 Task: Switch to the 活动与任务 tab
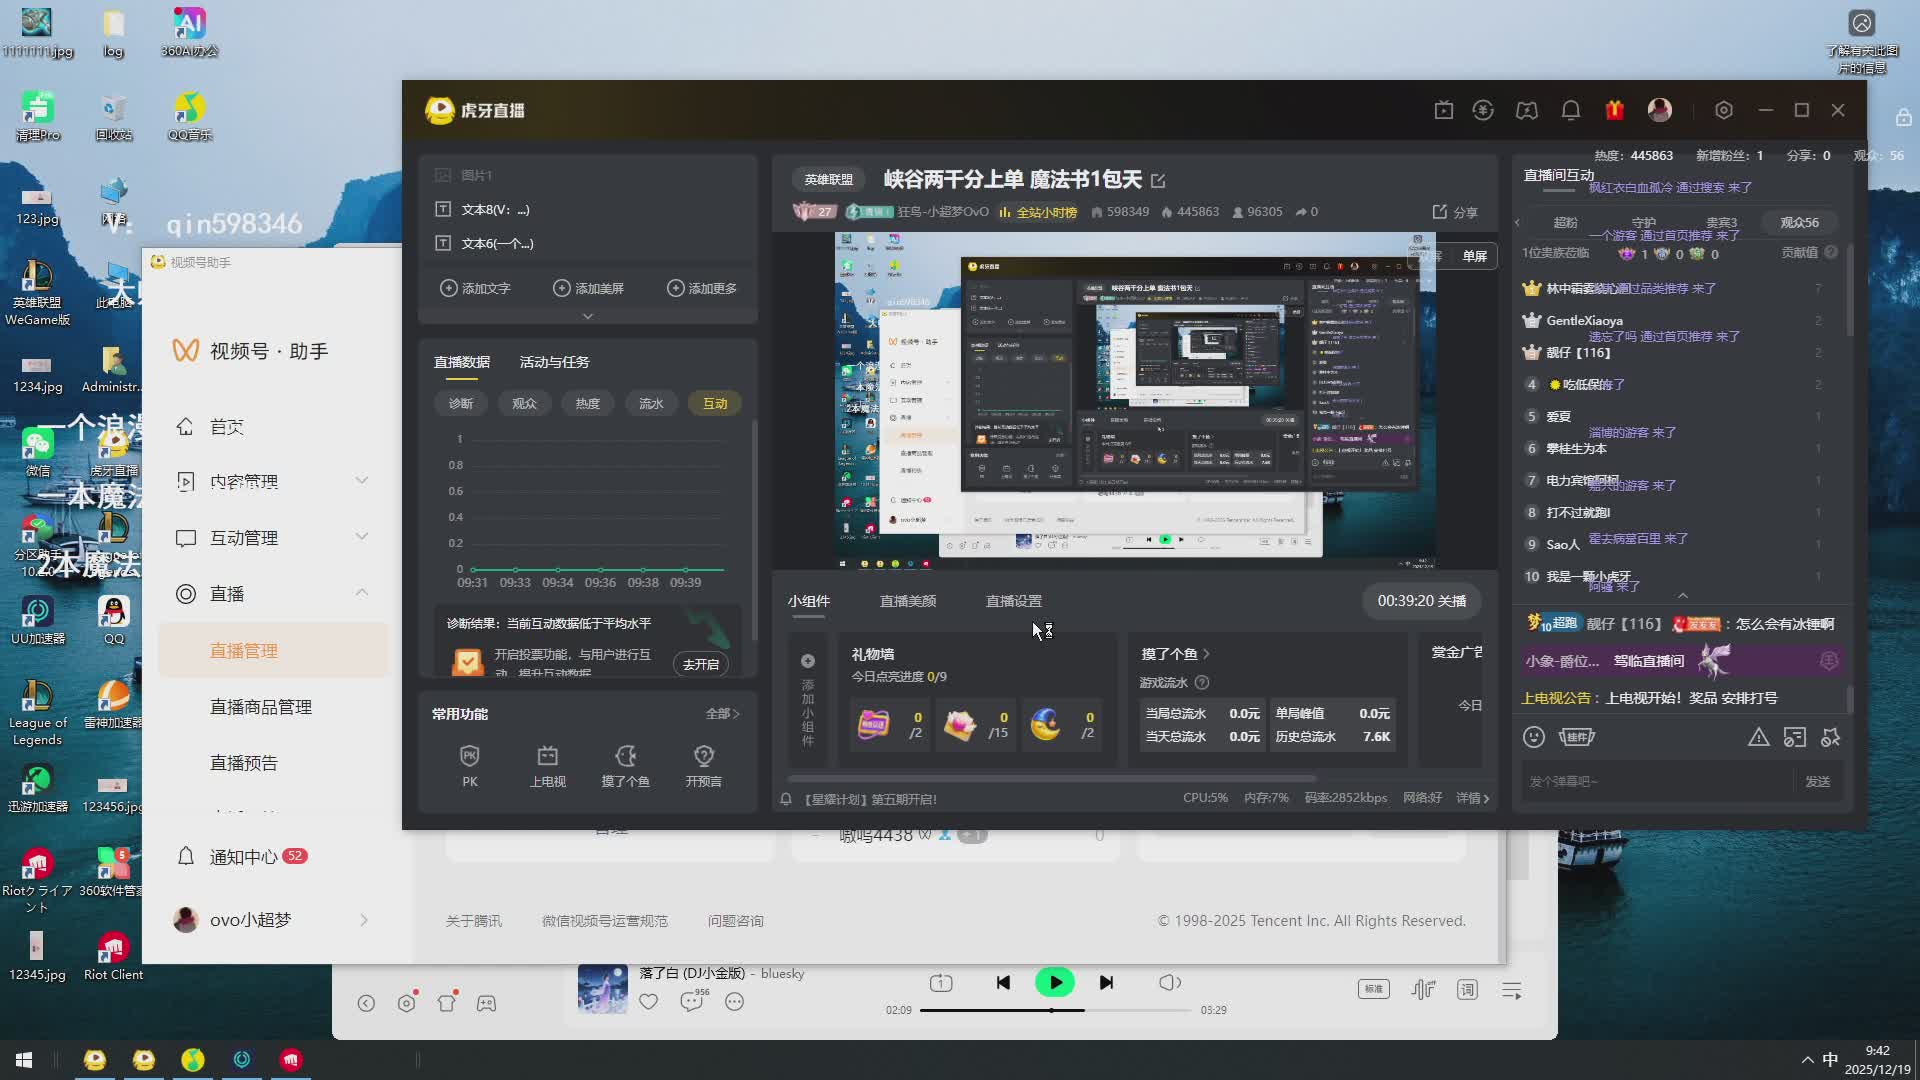pos(554,362)
